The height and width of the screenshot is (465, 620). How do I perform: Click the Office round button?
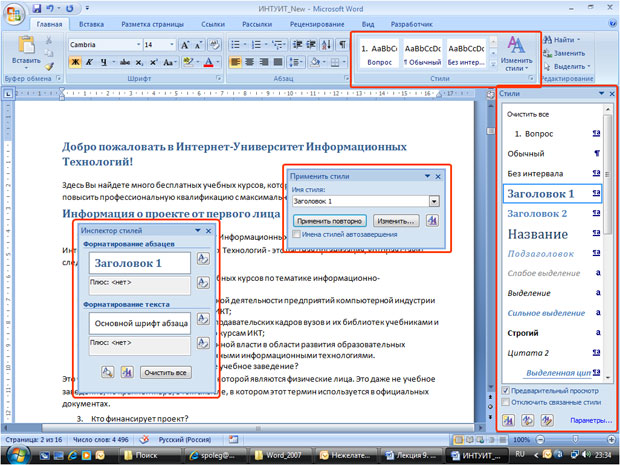pos(14,14)
